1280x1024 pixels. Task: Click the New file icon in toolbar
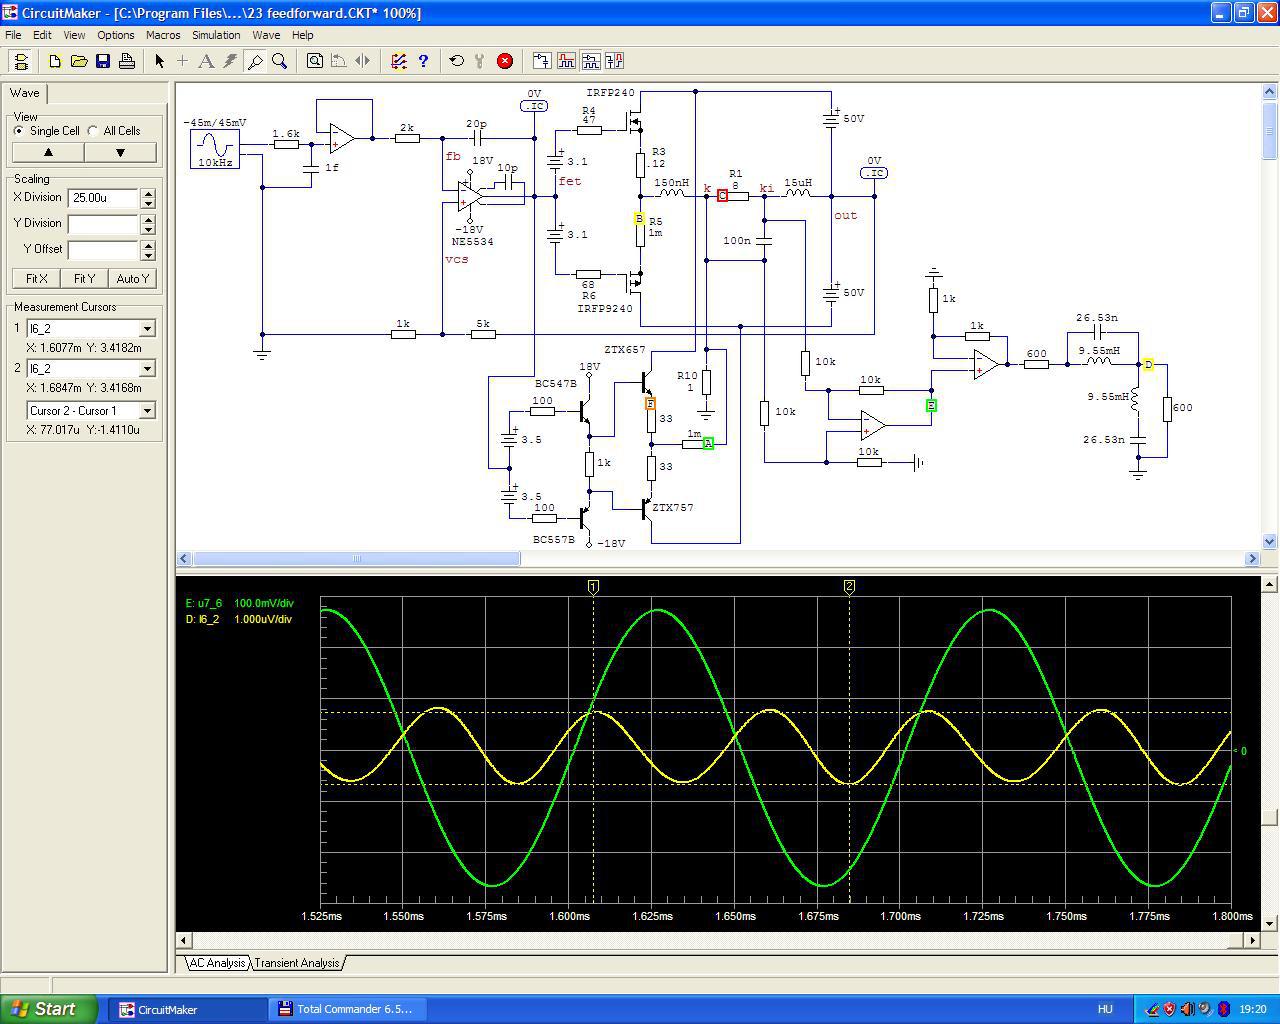point(55,61)
